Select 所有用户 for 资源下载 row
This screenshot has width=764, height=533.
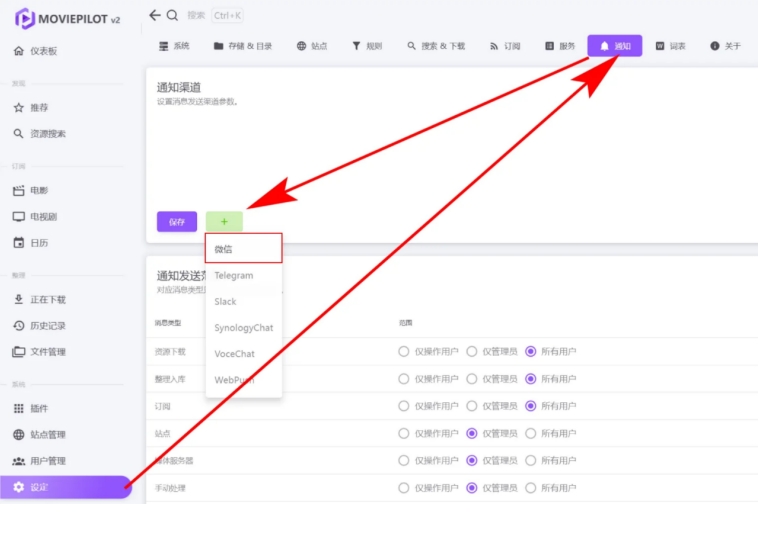click(531, 351)
